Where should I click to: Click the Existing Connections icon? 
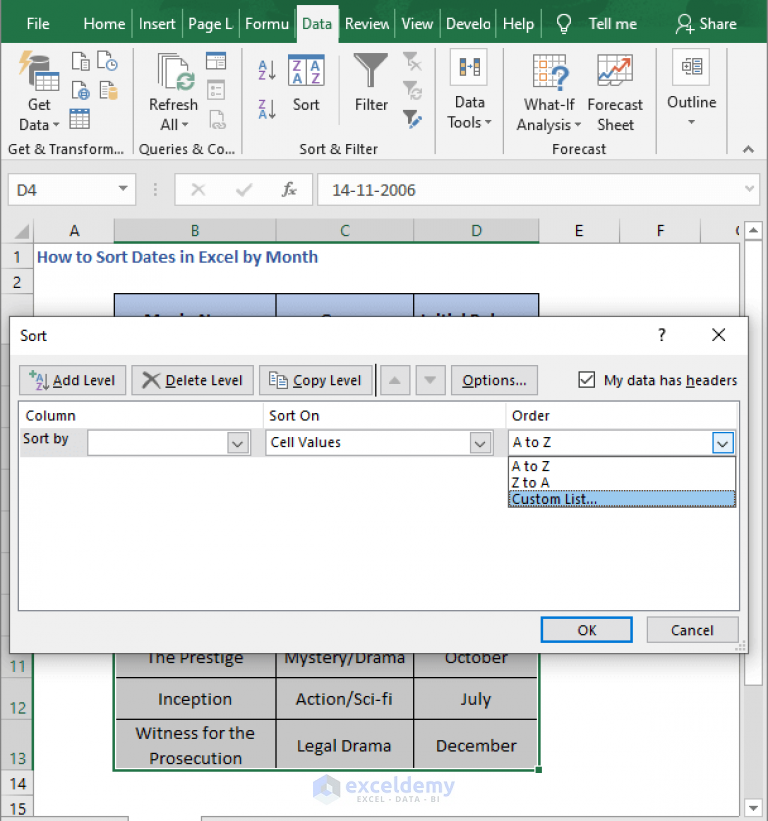pos(108,90)
